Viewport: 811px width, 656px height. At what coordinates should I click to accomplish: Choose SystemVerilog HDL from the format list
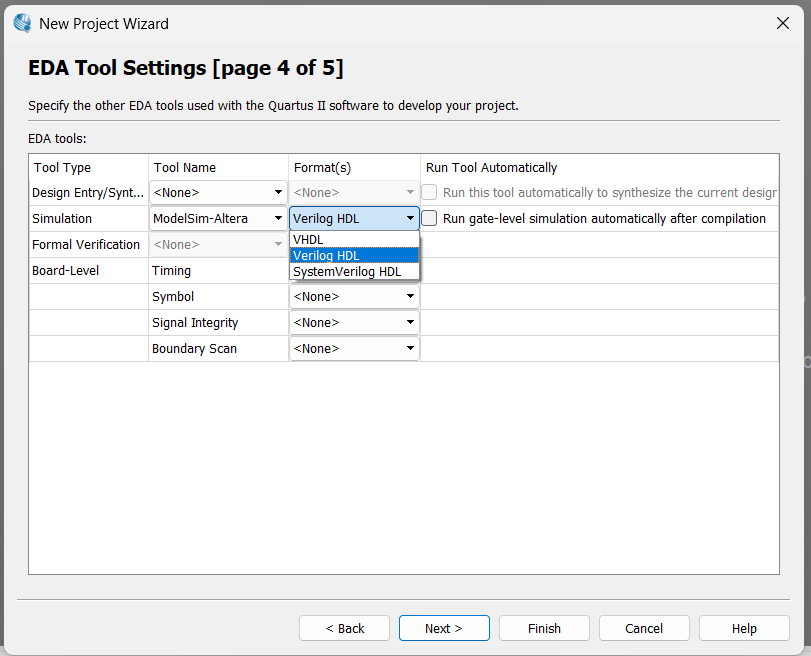pyautogui.click(x=354, y=272)
